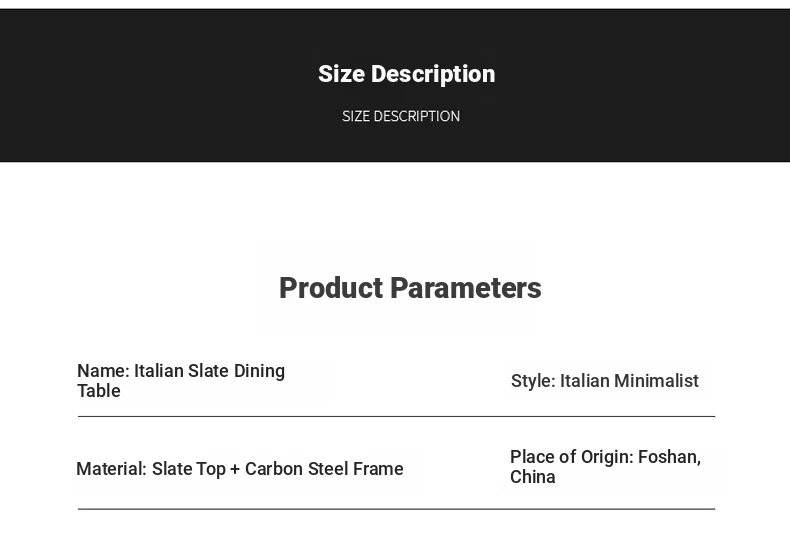
Task: Click the Style: label
Action: pos(533,381)
